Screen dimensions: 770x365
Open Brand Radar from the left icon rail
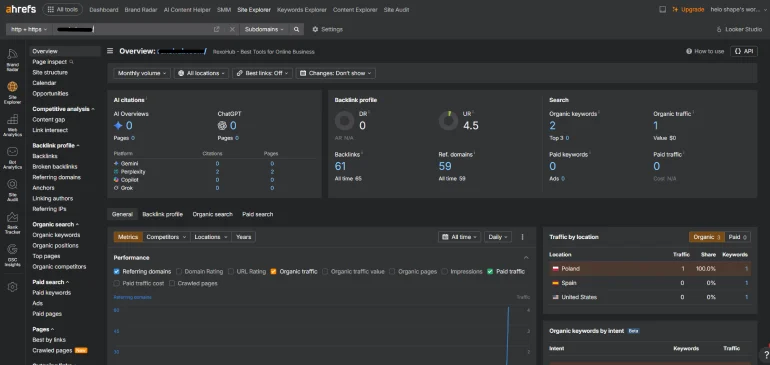pos(12,60)
